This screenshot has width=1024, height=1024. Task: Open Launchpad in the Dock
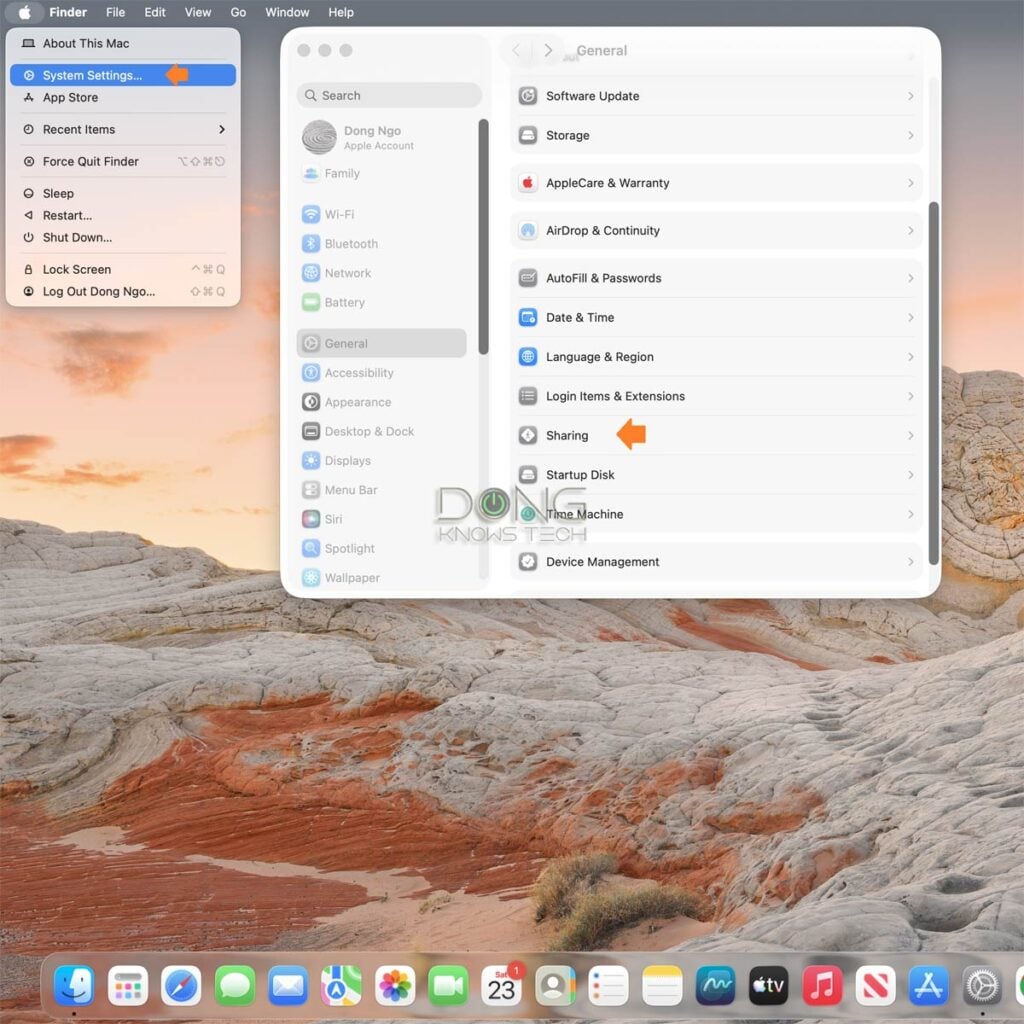pos(127,985)
